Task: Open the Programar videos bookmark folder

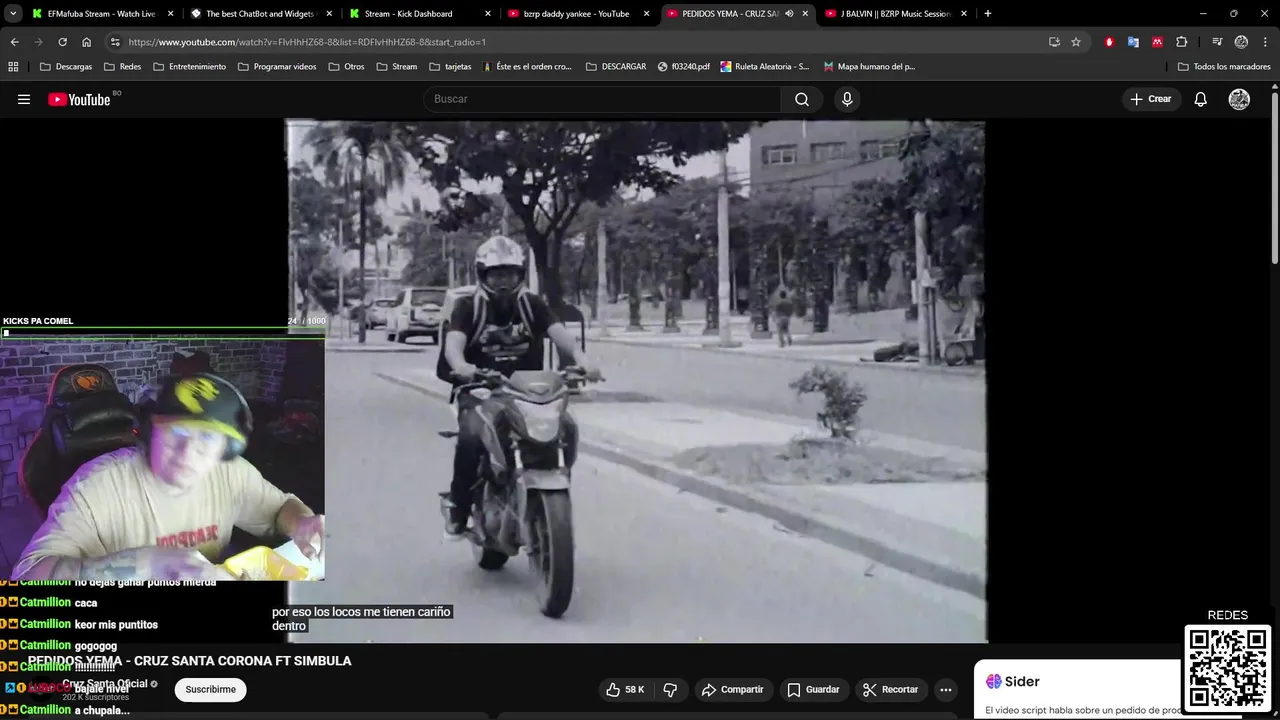Action: (x=278, y=67)
